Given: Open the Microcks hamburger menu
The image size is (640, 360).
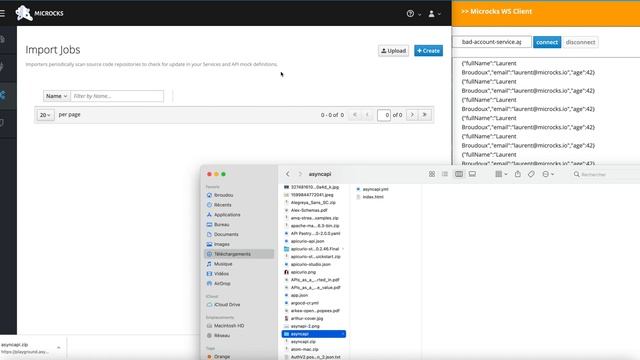Looking at the screenshot, I should [x=2, y=13].
